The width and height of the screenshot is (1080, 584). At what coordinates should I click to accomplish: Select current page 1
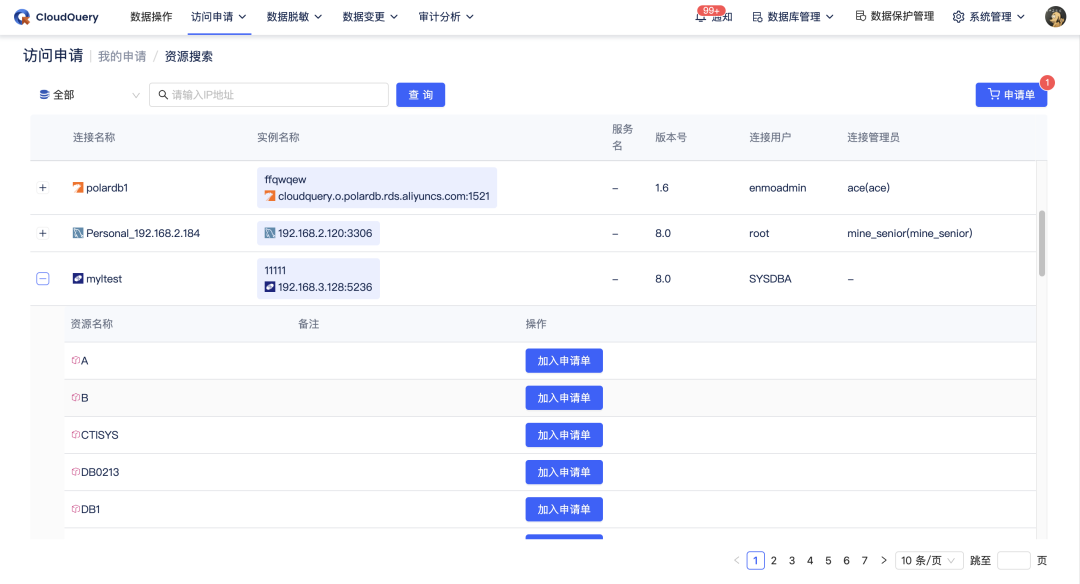point(756,561)
